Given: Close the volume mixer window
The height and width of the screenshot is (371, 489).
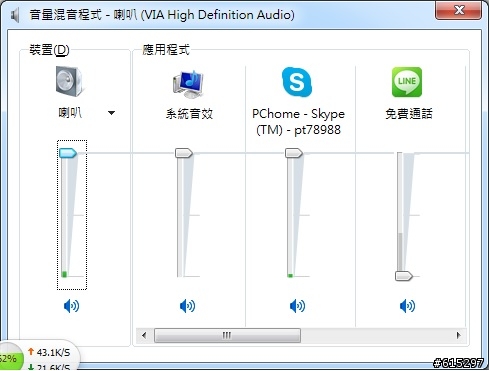Looking at the screenshot, I should (459, 10).
